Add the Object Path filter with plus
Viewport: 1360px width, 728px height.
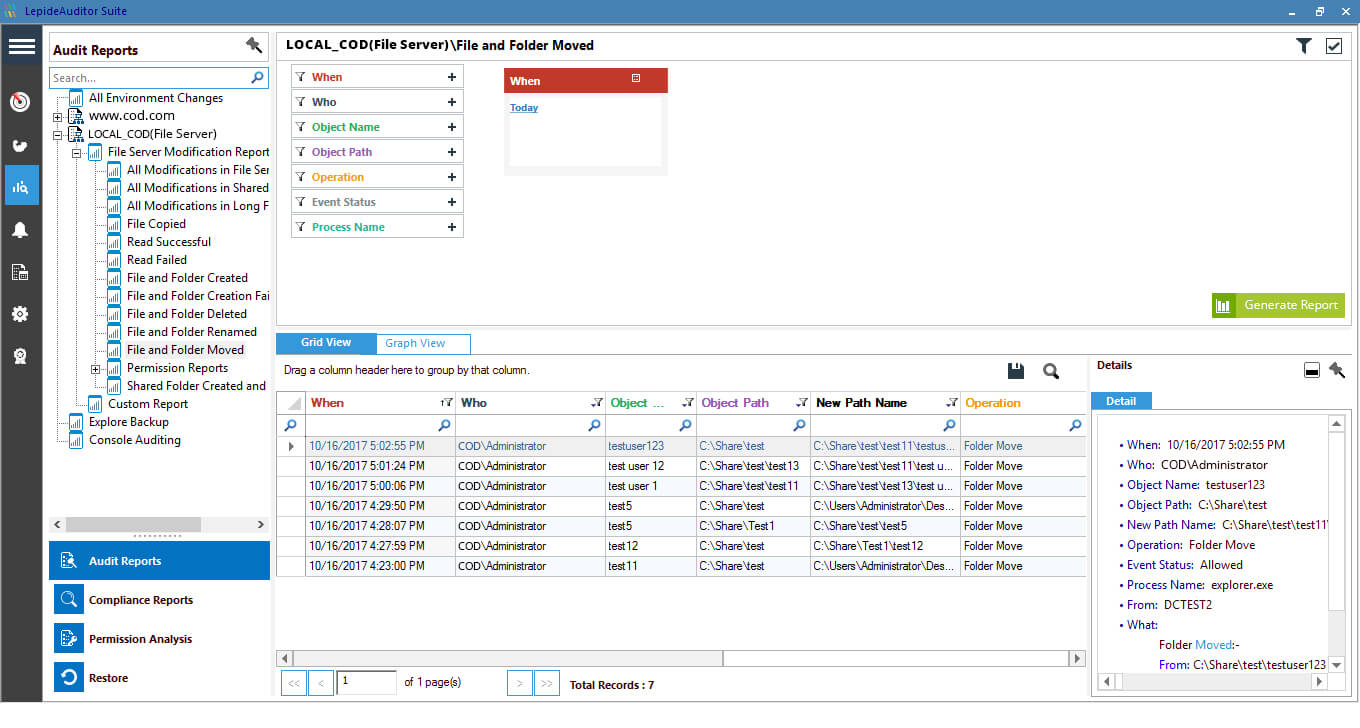452,152
